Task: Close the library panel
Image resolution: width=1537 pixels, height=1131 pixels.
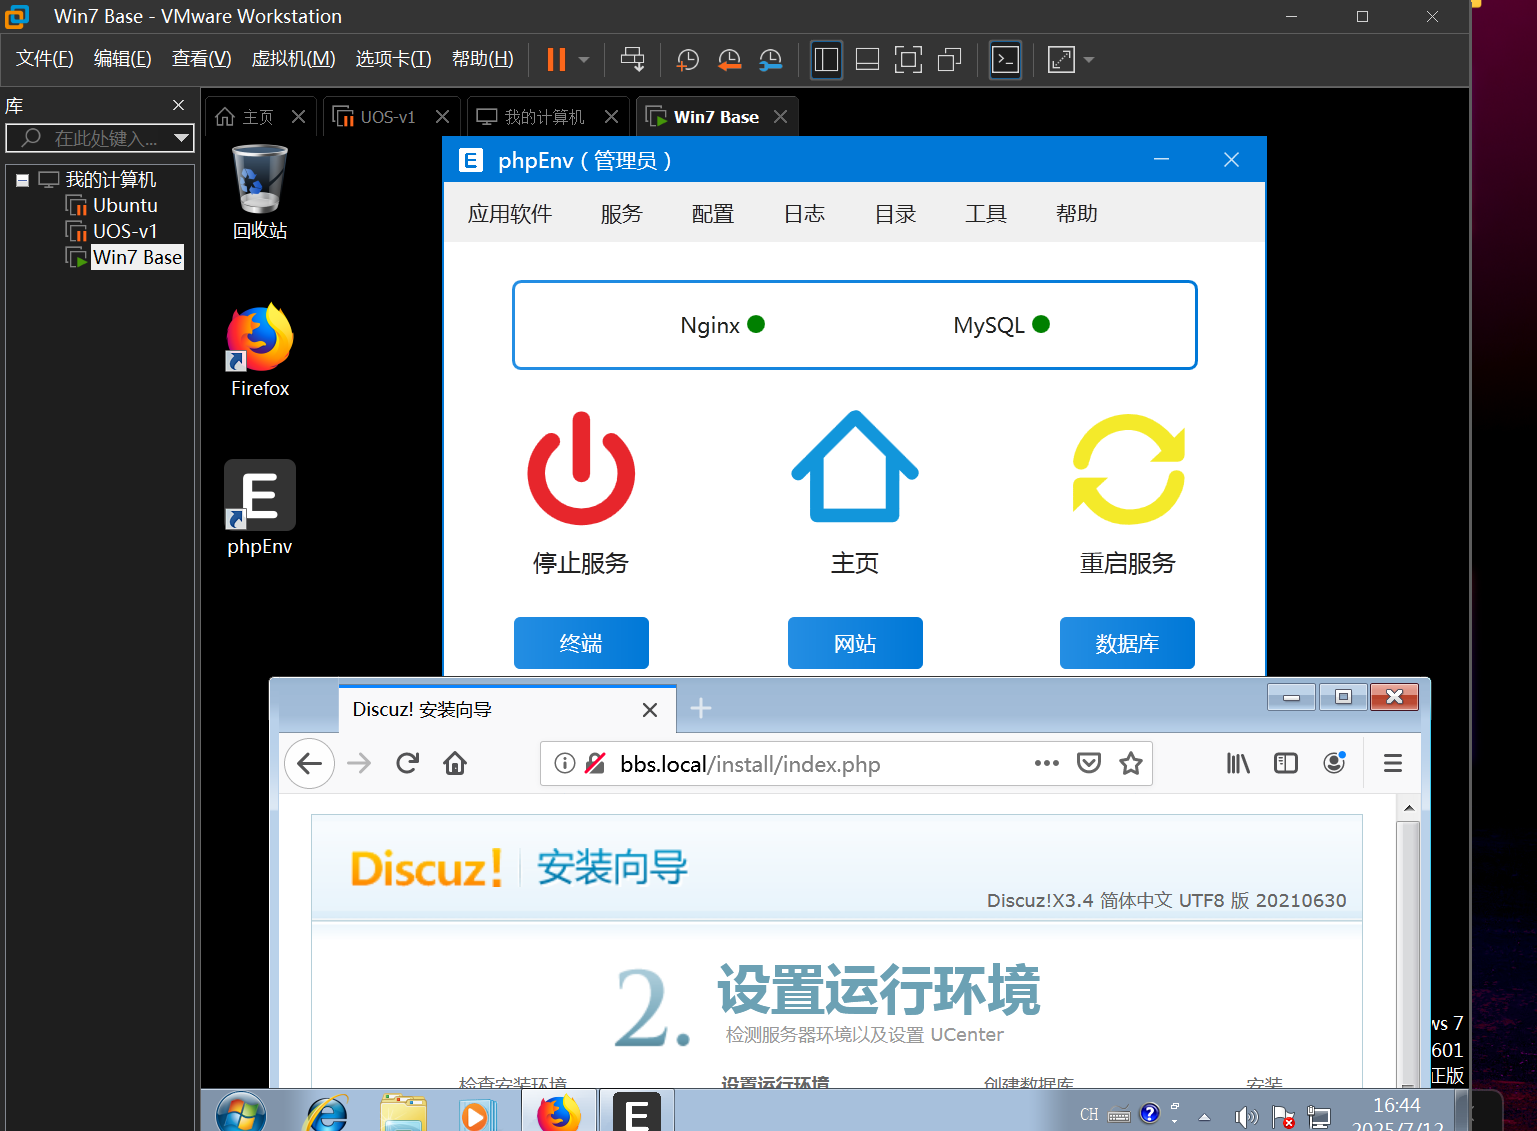Action: tap(178, 105)
